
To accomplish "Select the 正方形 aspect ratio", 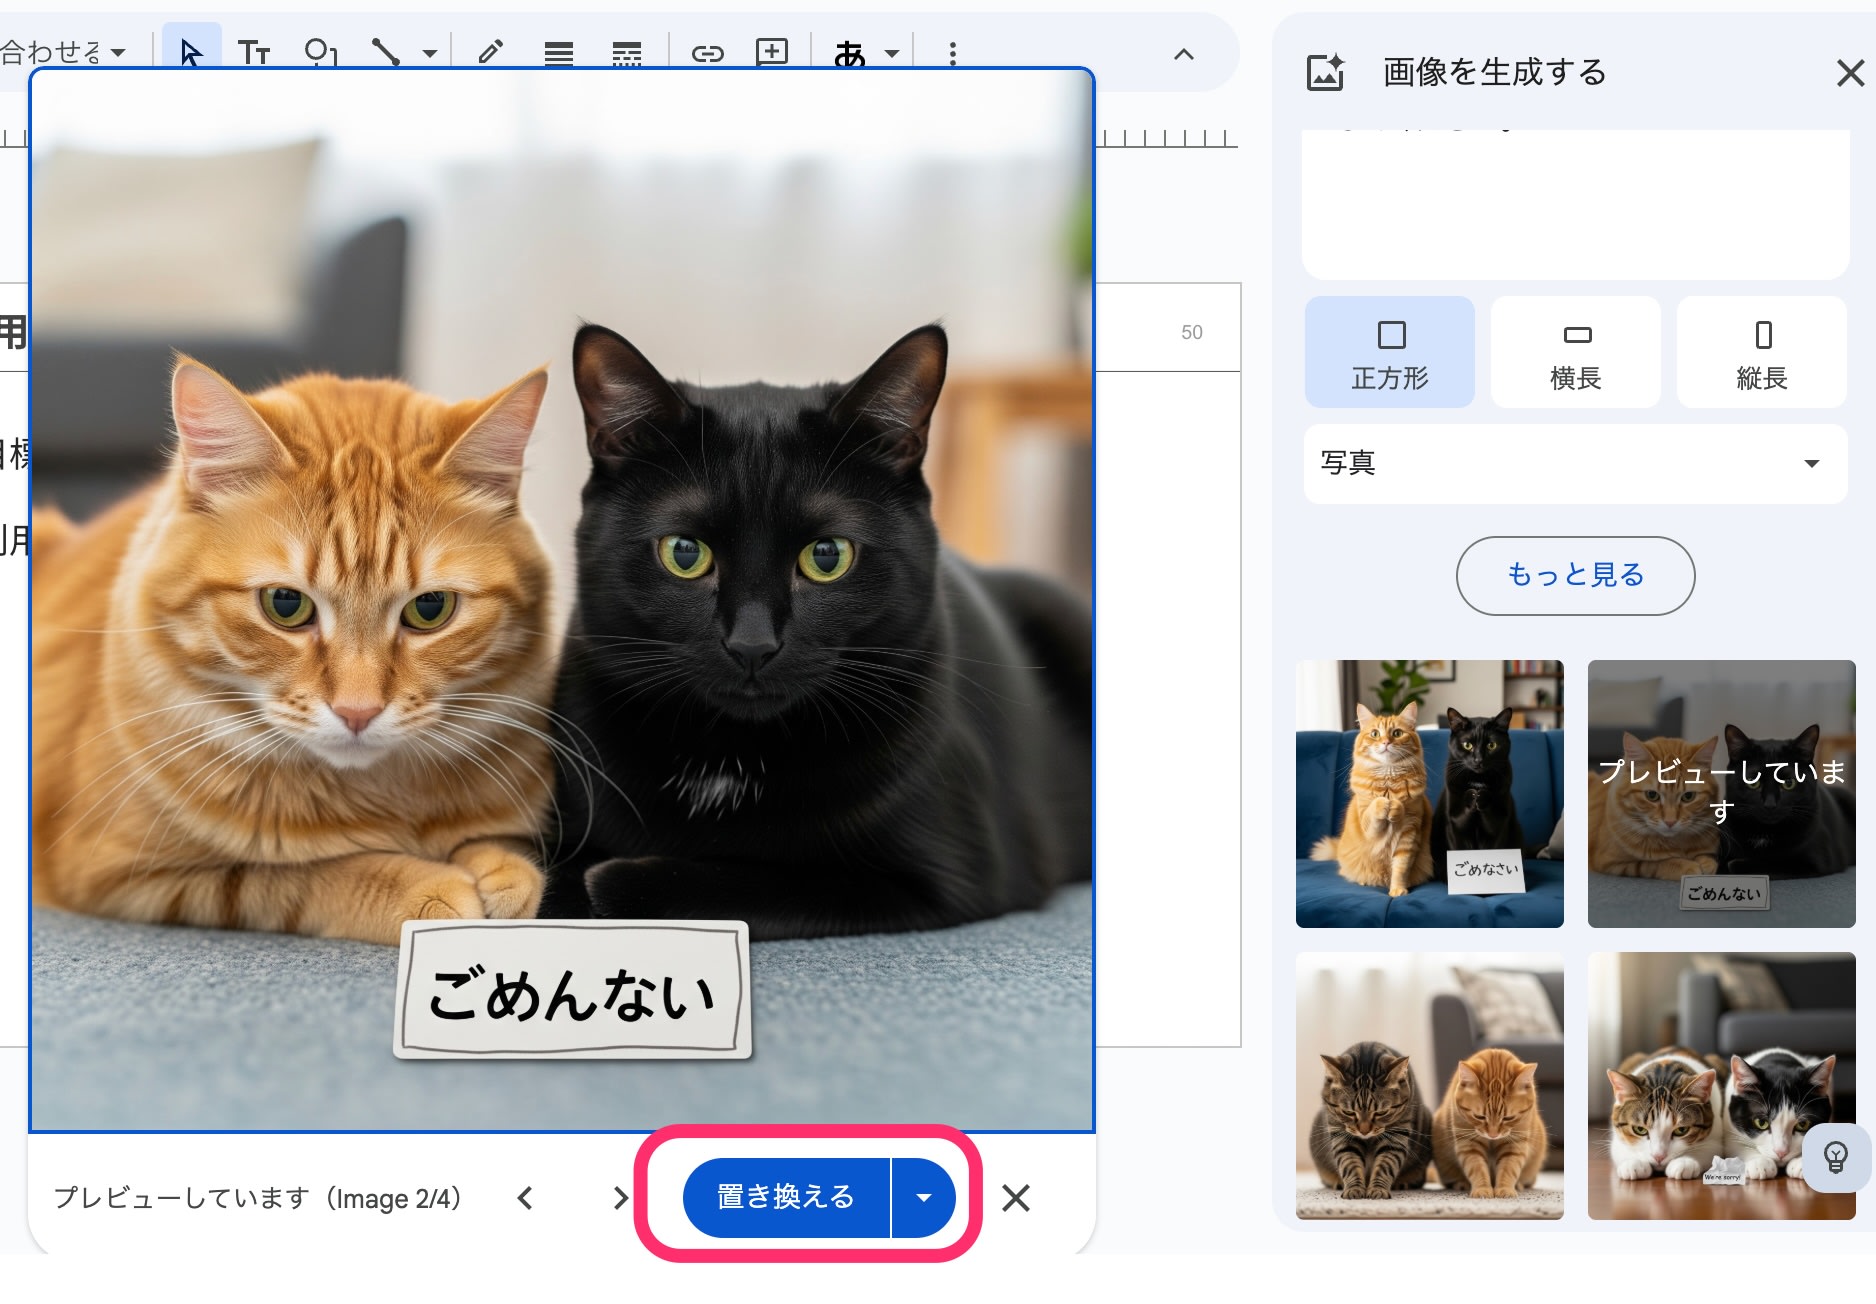I will pyautogui.click(x=1389, y=352).
